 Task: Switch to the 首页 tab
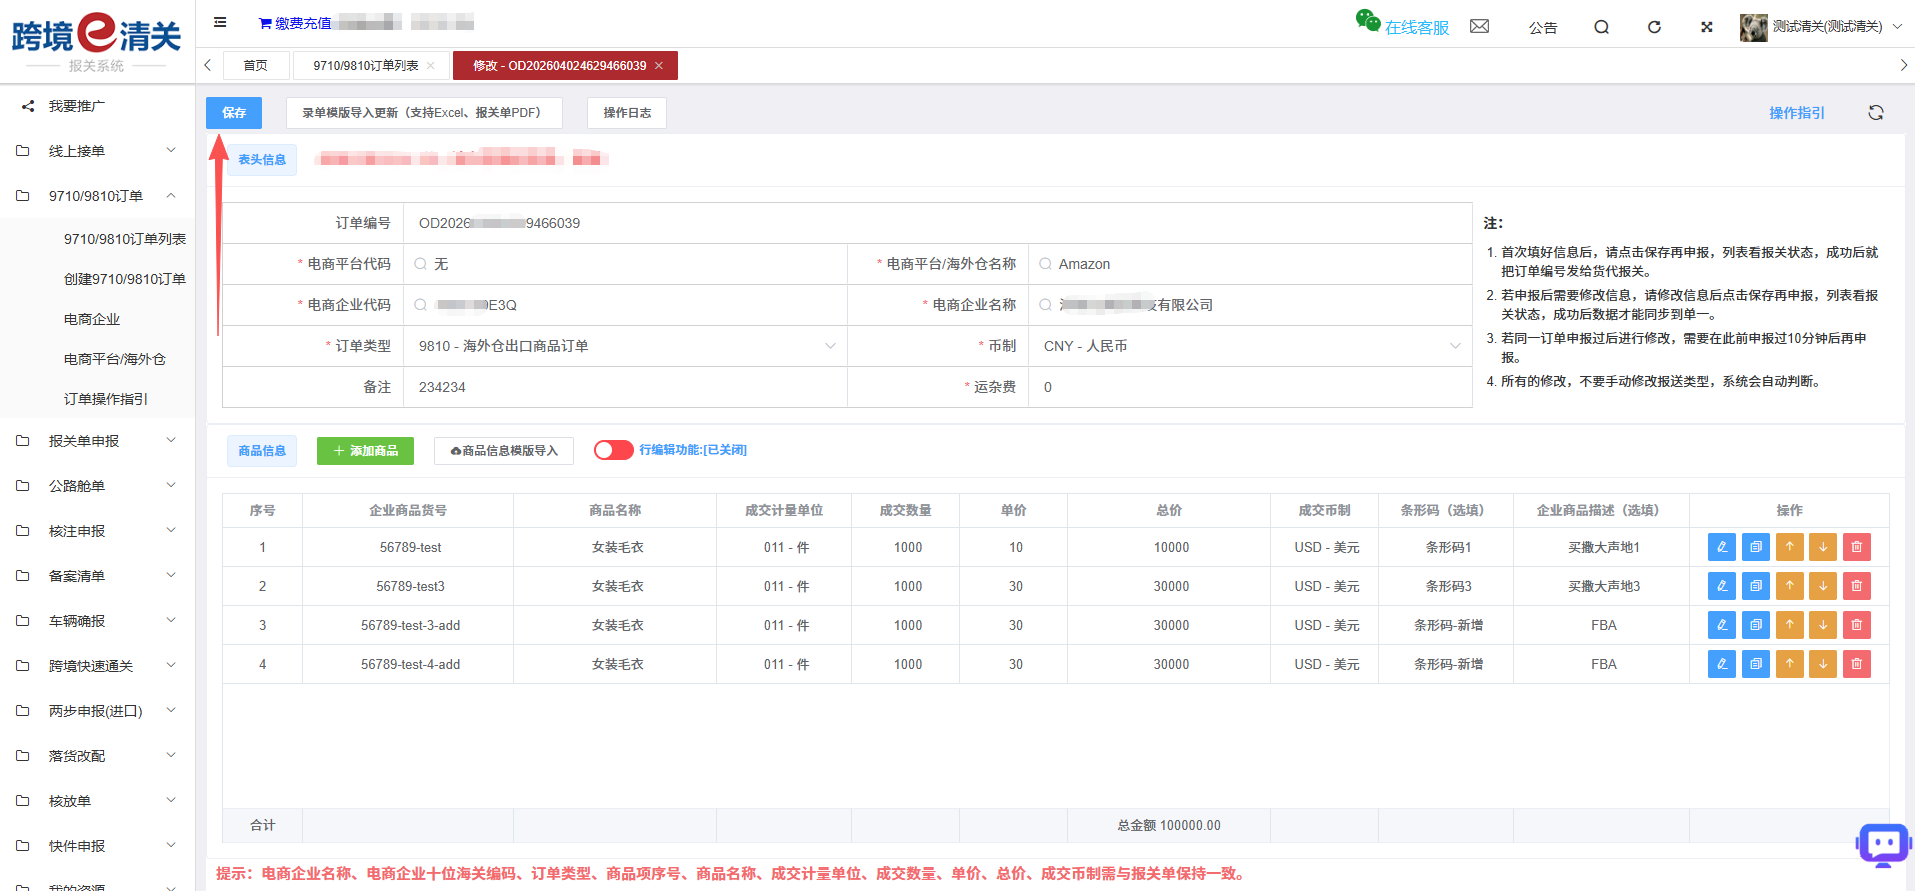256,66
